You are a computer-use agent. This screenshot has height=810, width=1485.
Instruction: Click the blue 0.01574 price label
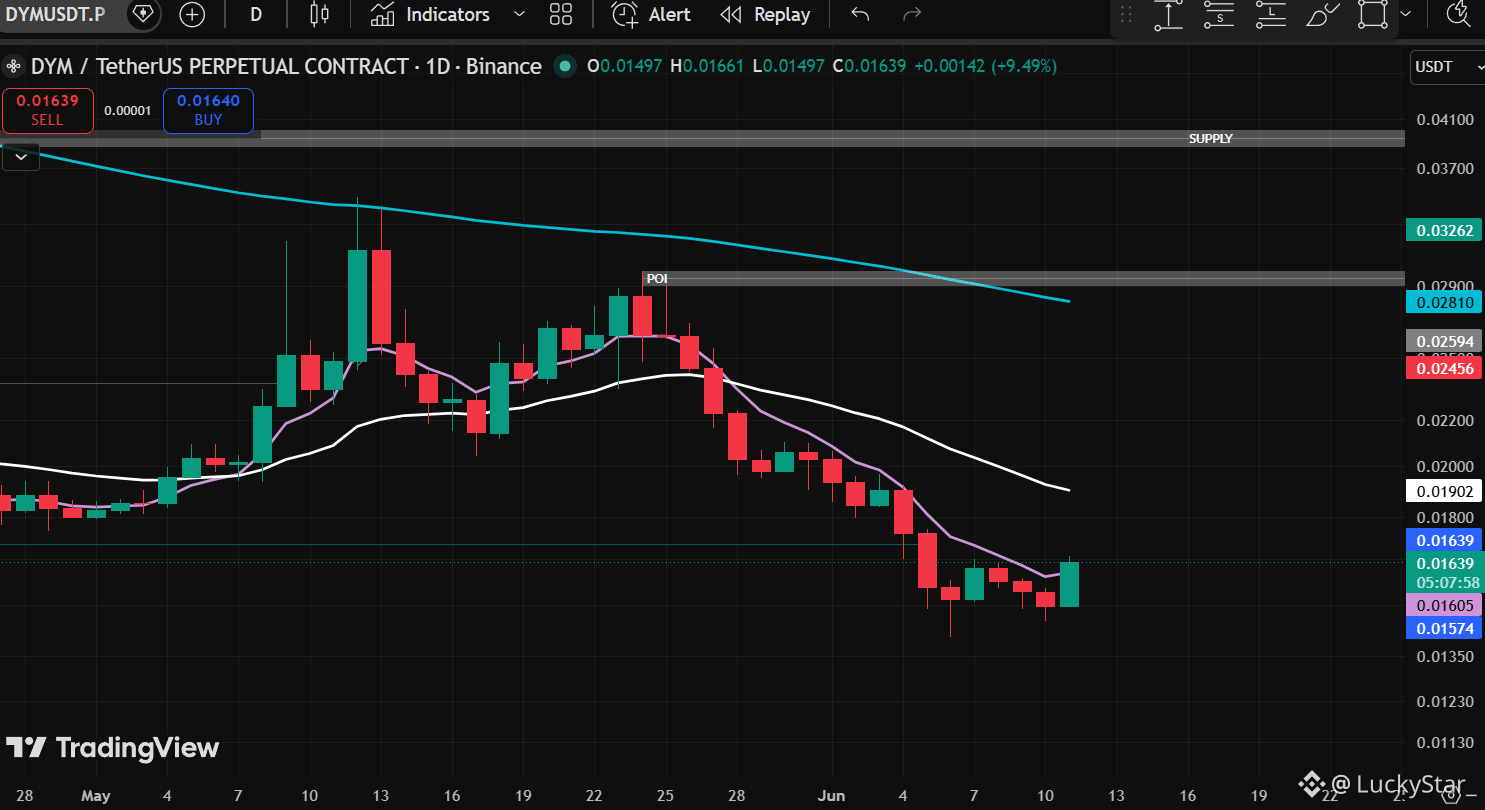(x=1444, y=628)
